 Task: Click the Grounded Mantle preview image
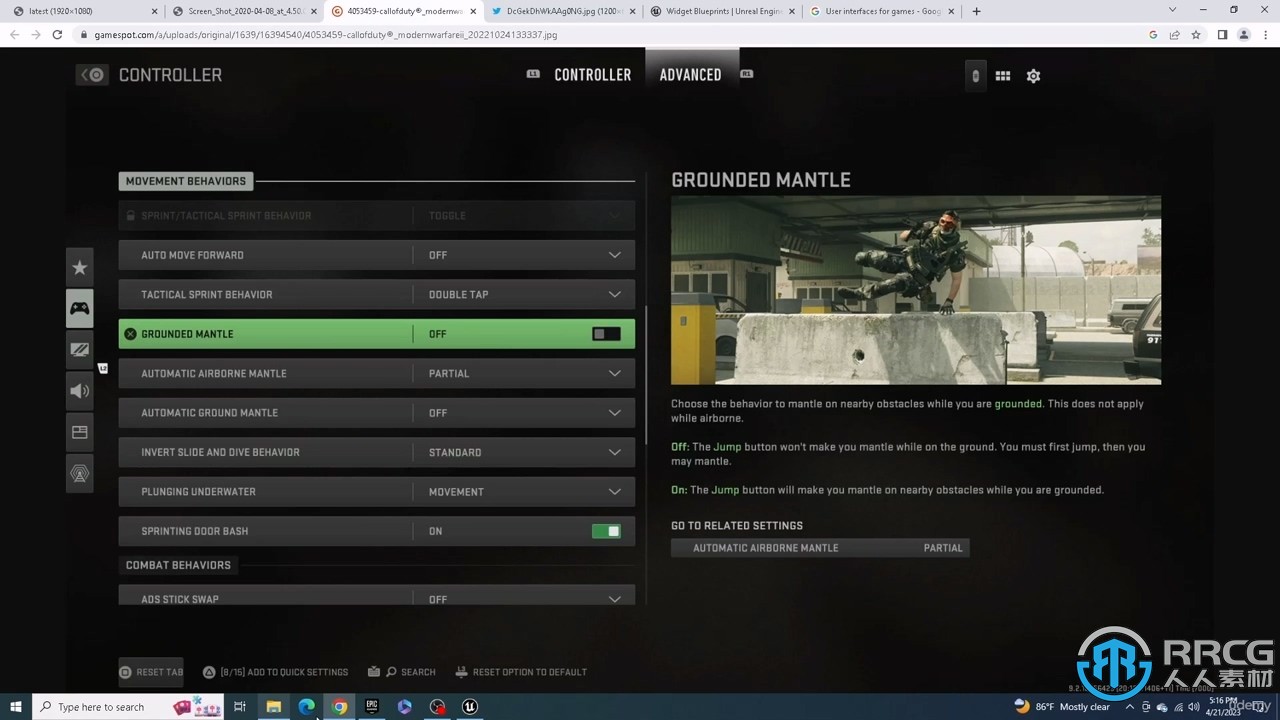tap(916, 290)
